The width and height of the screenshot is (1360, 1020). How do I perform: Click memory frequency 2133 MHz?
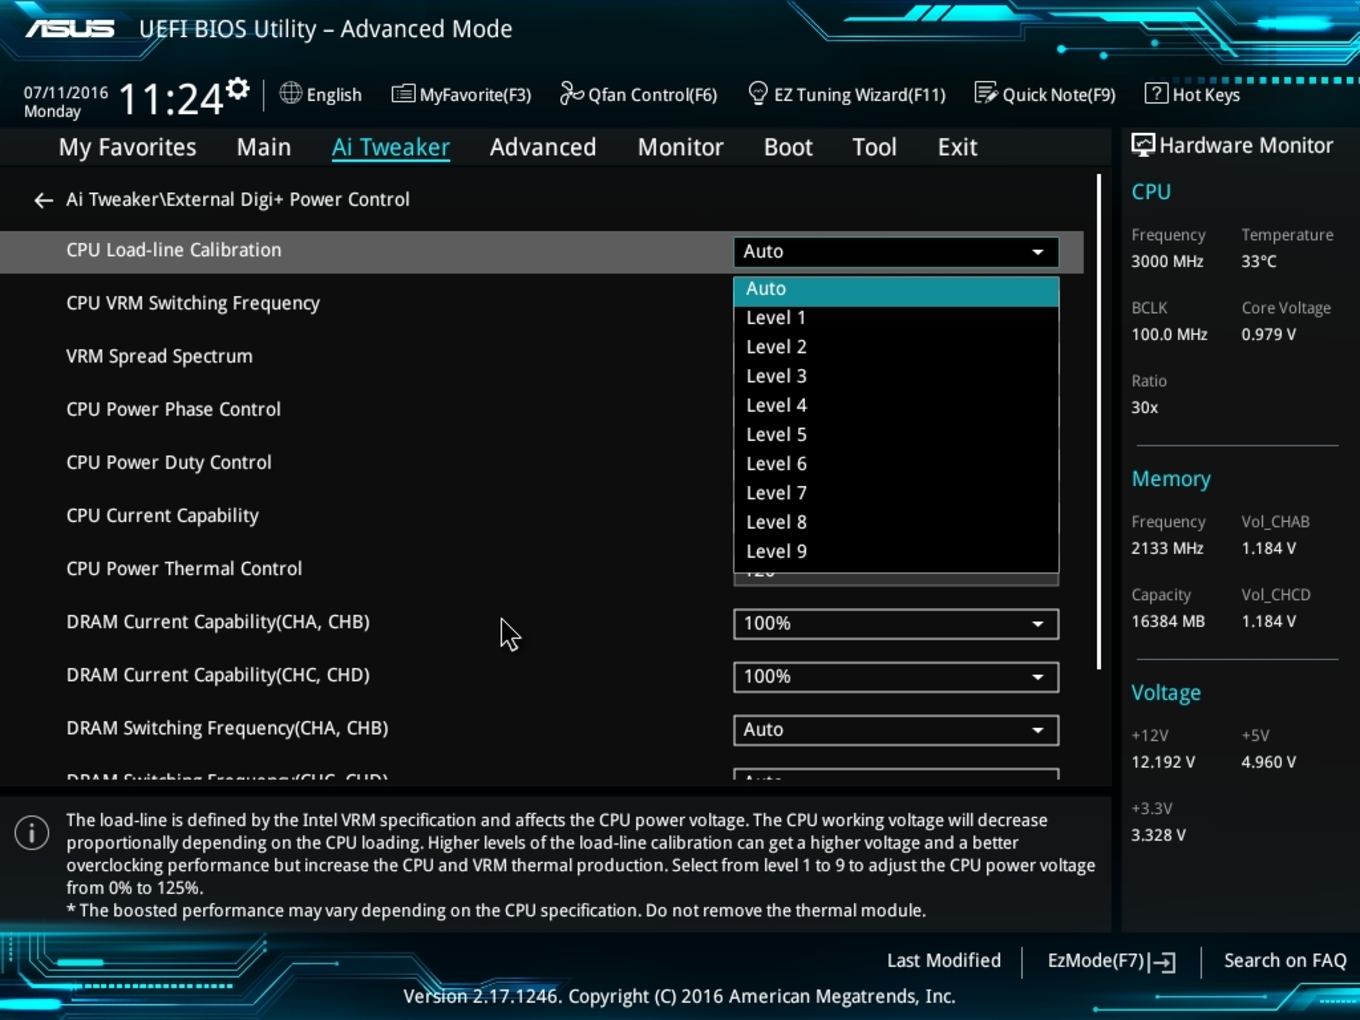1167,548
